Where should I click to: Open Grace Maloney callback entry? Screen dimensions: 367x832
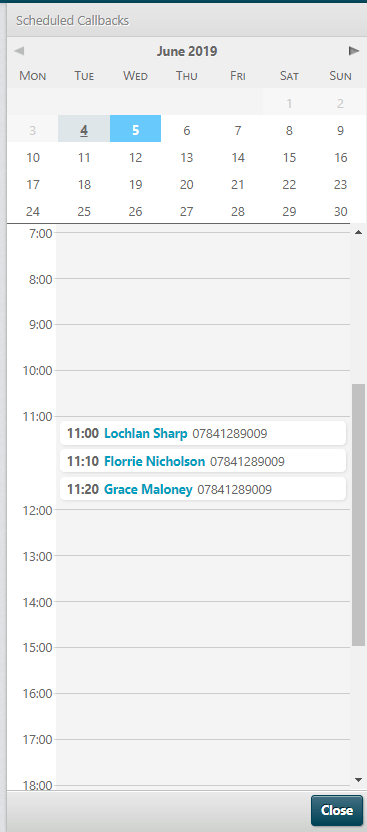[x=148, y=489]
